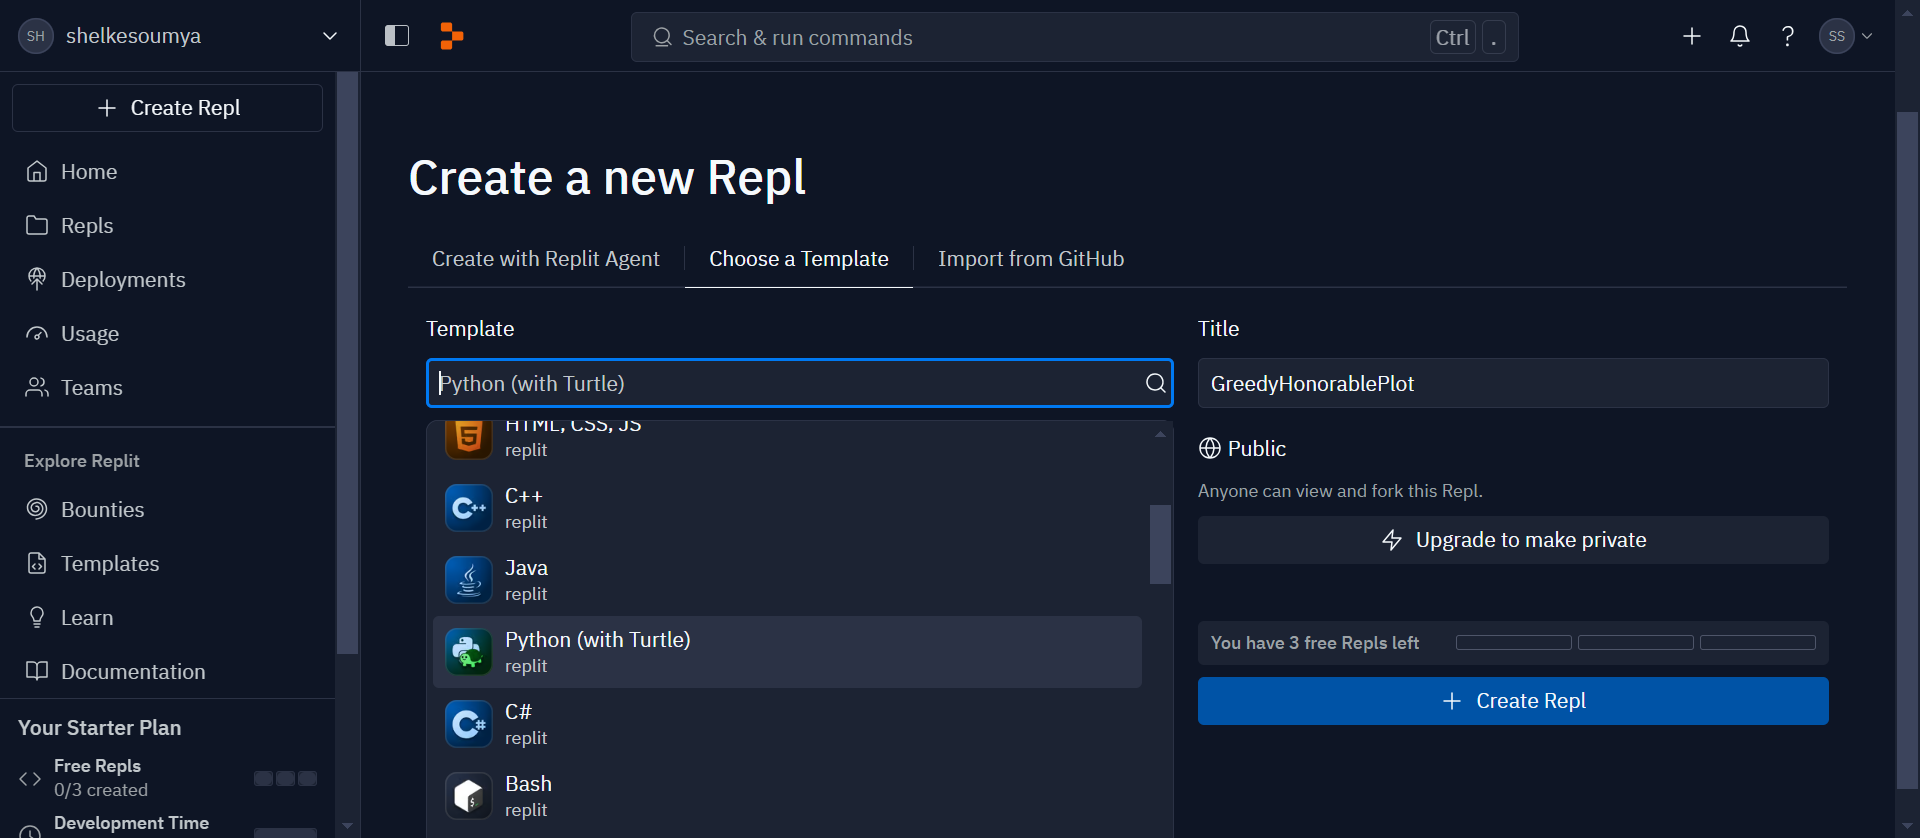This screenshot has width=1920, height=838.
Task: Open the help question mark menu
Action: pos(1787,36)
